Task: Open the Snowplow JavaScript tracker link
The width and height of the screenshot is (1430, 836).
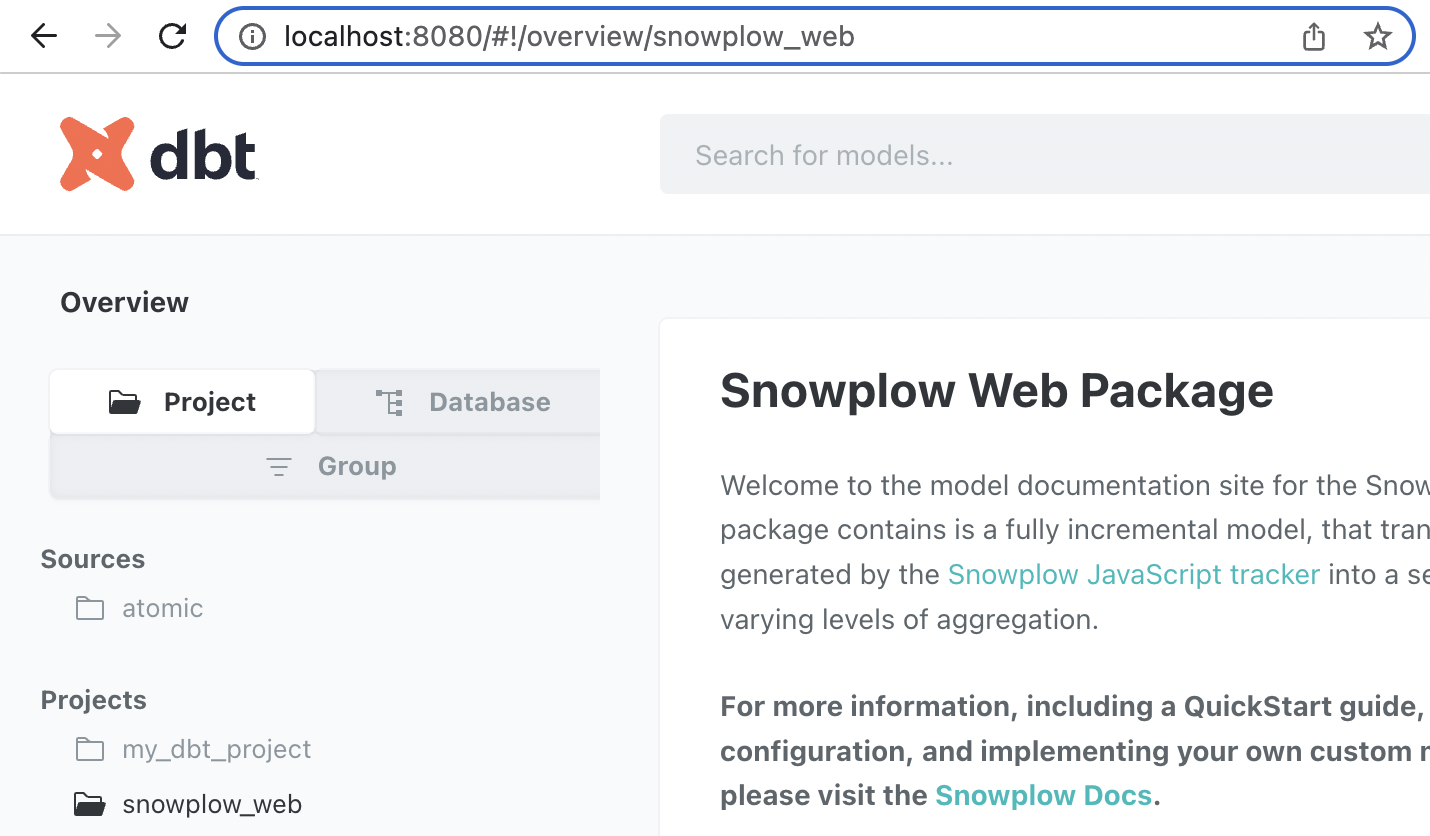Action: click(1134, 574)
